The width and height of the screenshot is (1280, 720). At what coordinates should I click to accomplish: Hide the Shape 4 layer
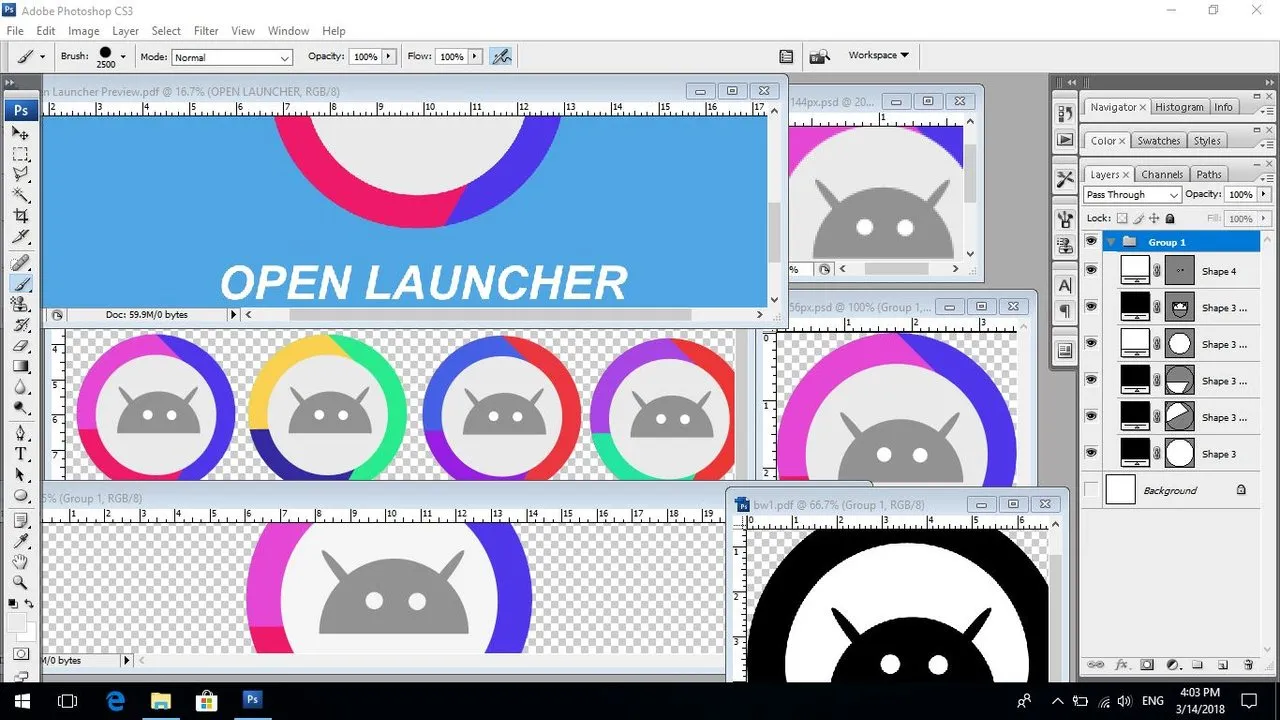[1091, 271]
